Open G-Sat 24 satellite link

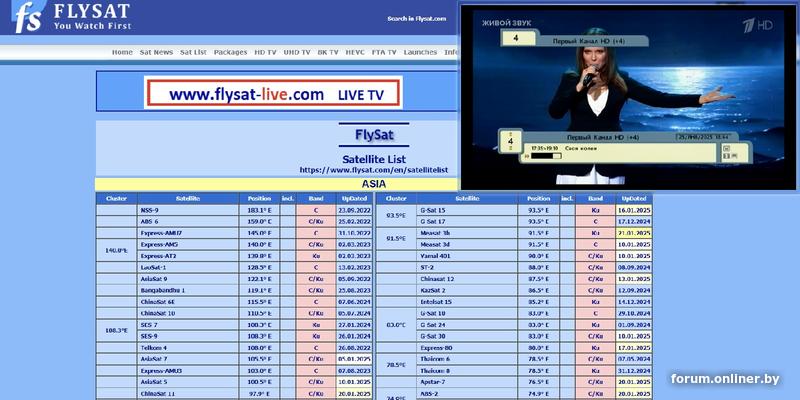tap(433, 325)
